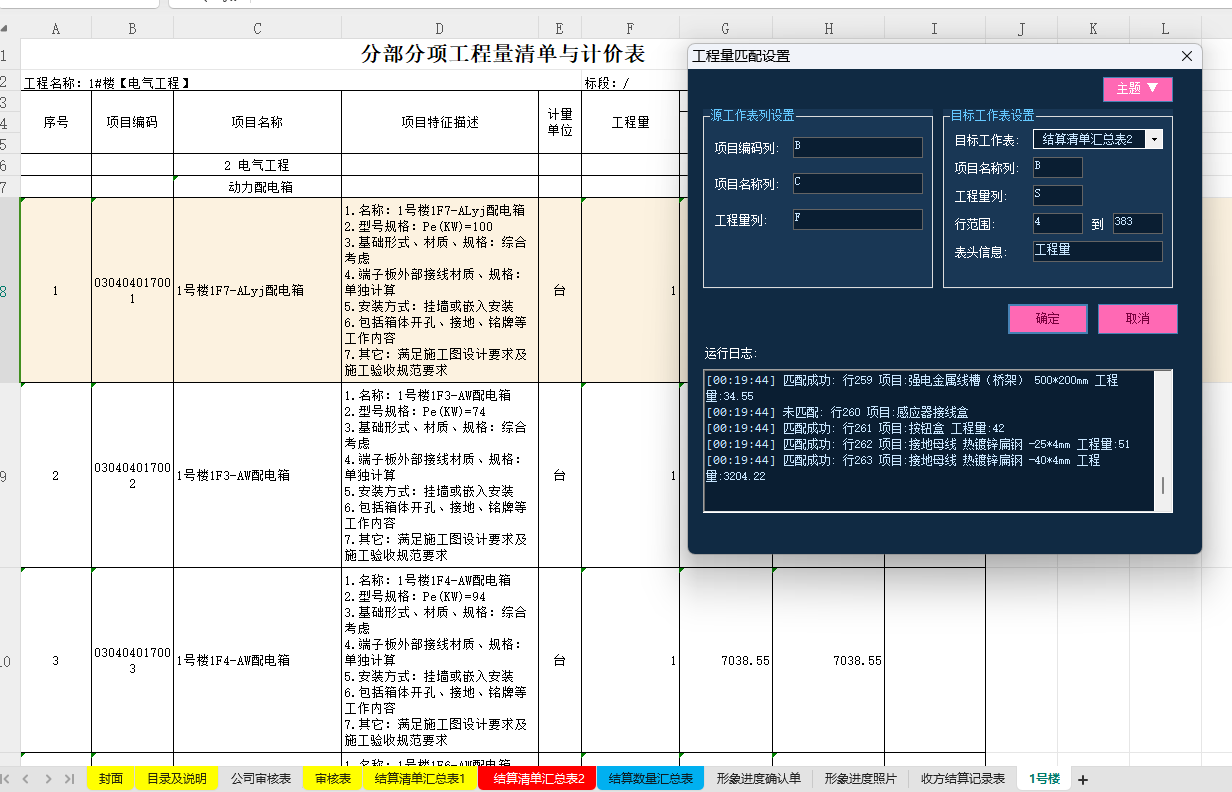Viewport: 1232px width, 792px height.
Task: Switch to the 目录及说明 sheet tab
Action: (176, 779)
